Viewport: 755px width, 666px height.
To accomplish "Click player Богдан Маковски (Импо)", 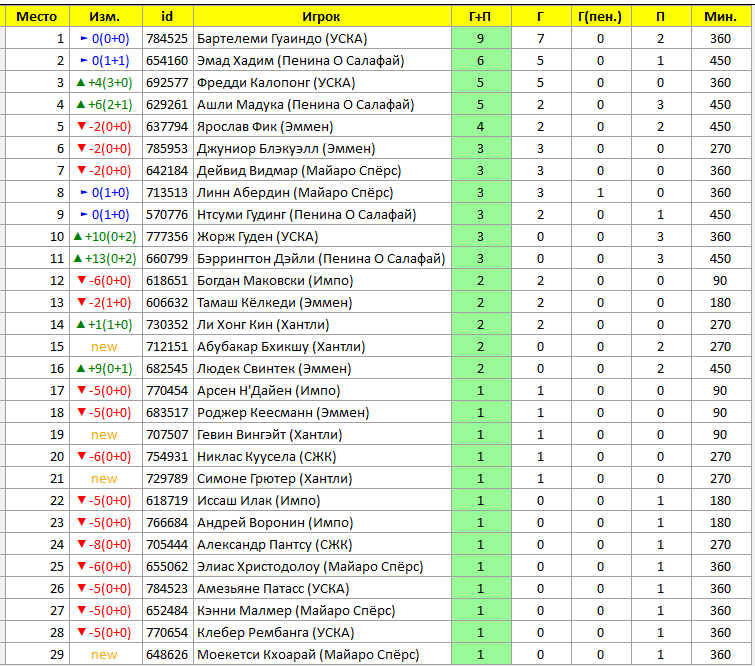I will 275,281.
